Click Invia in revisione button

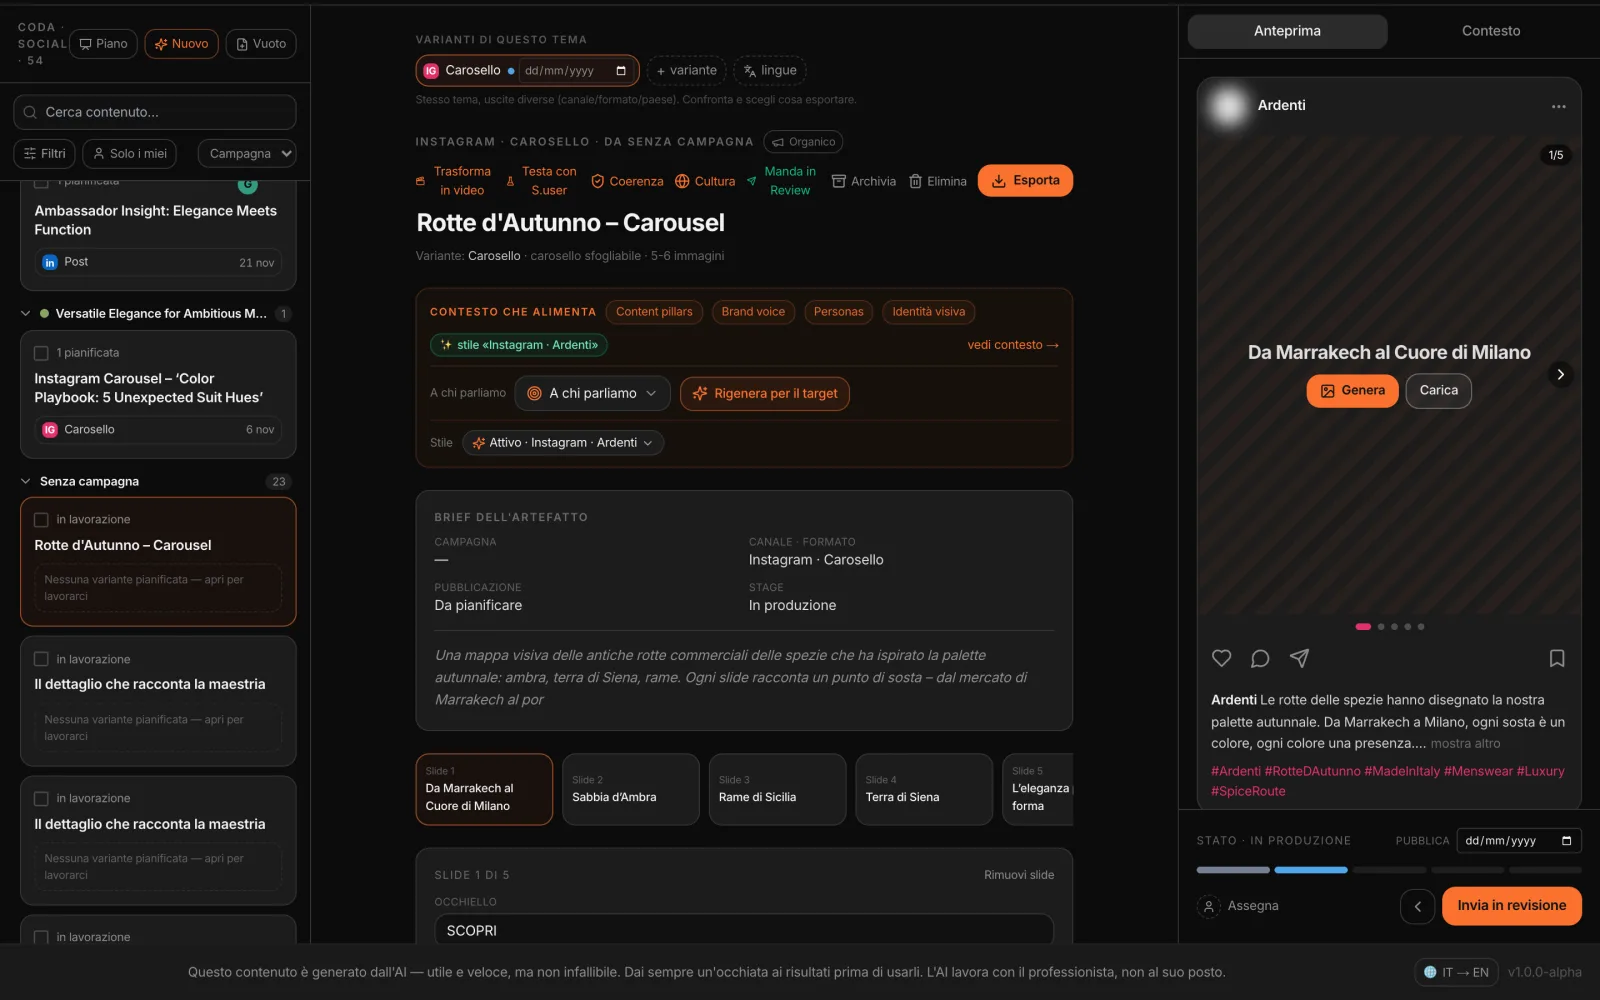point(1511,906)
